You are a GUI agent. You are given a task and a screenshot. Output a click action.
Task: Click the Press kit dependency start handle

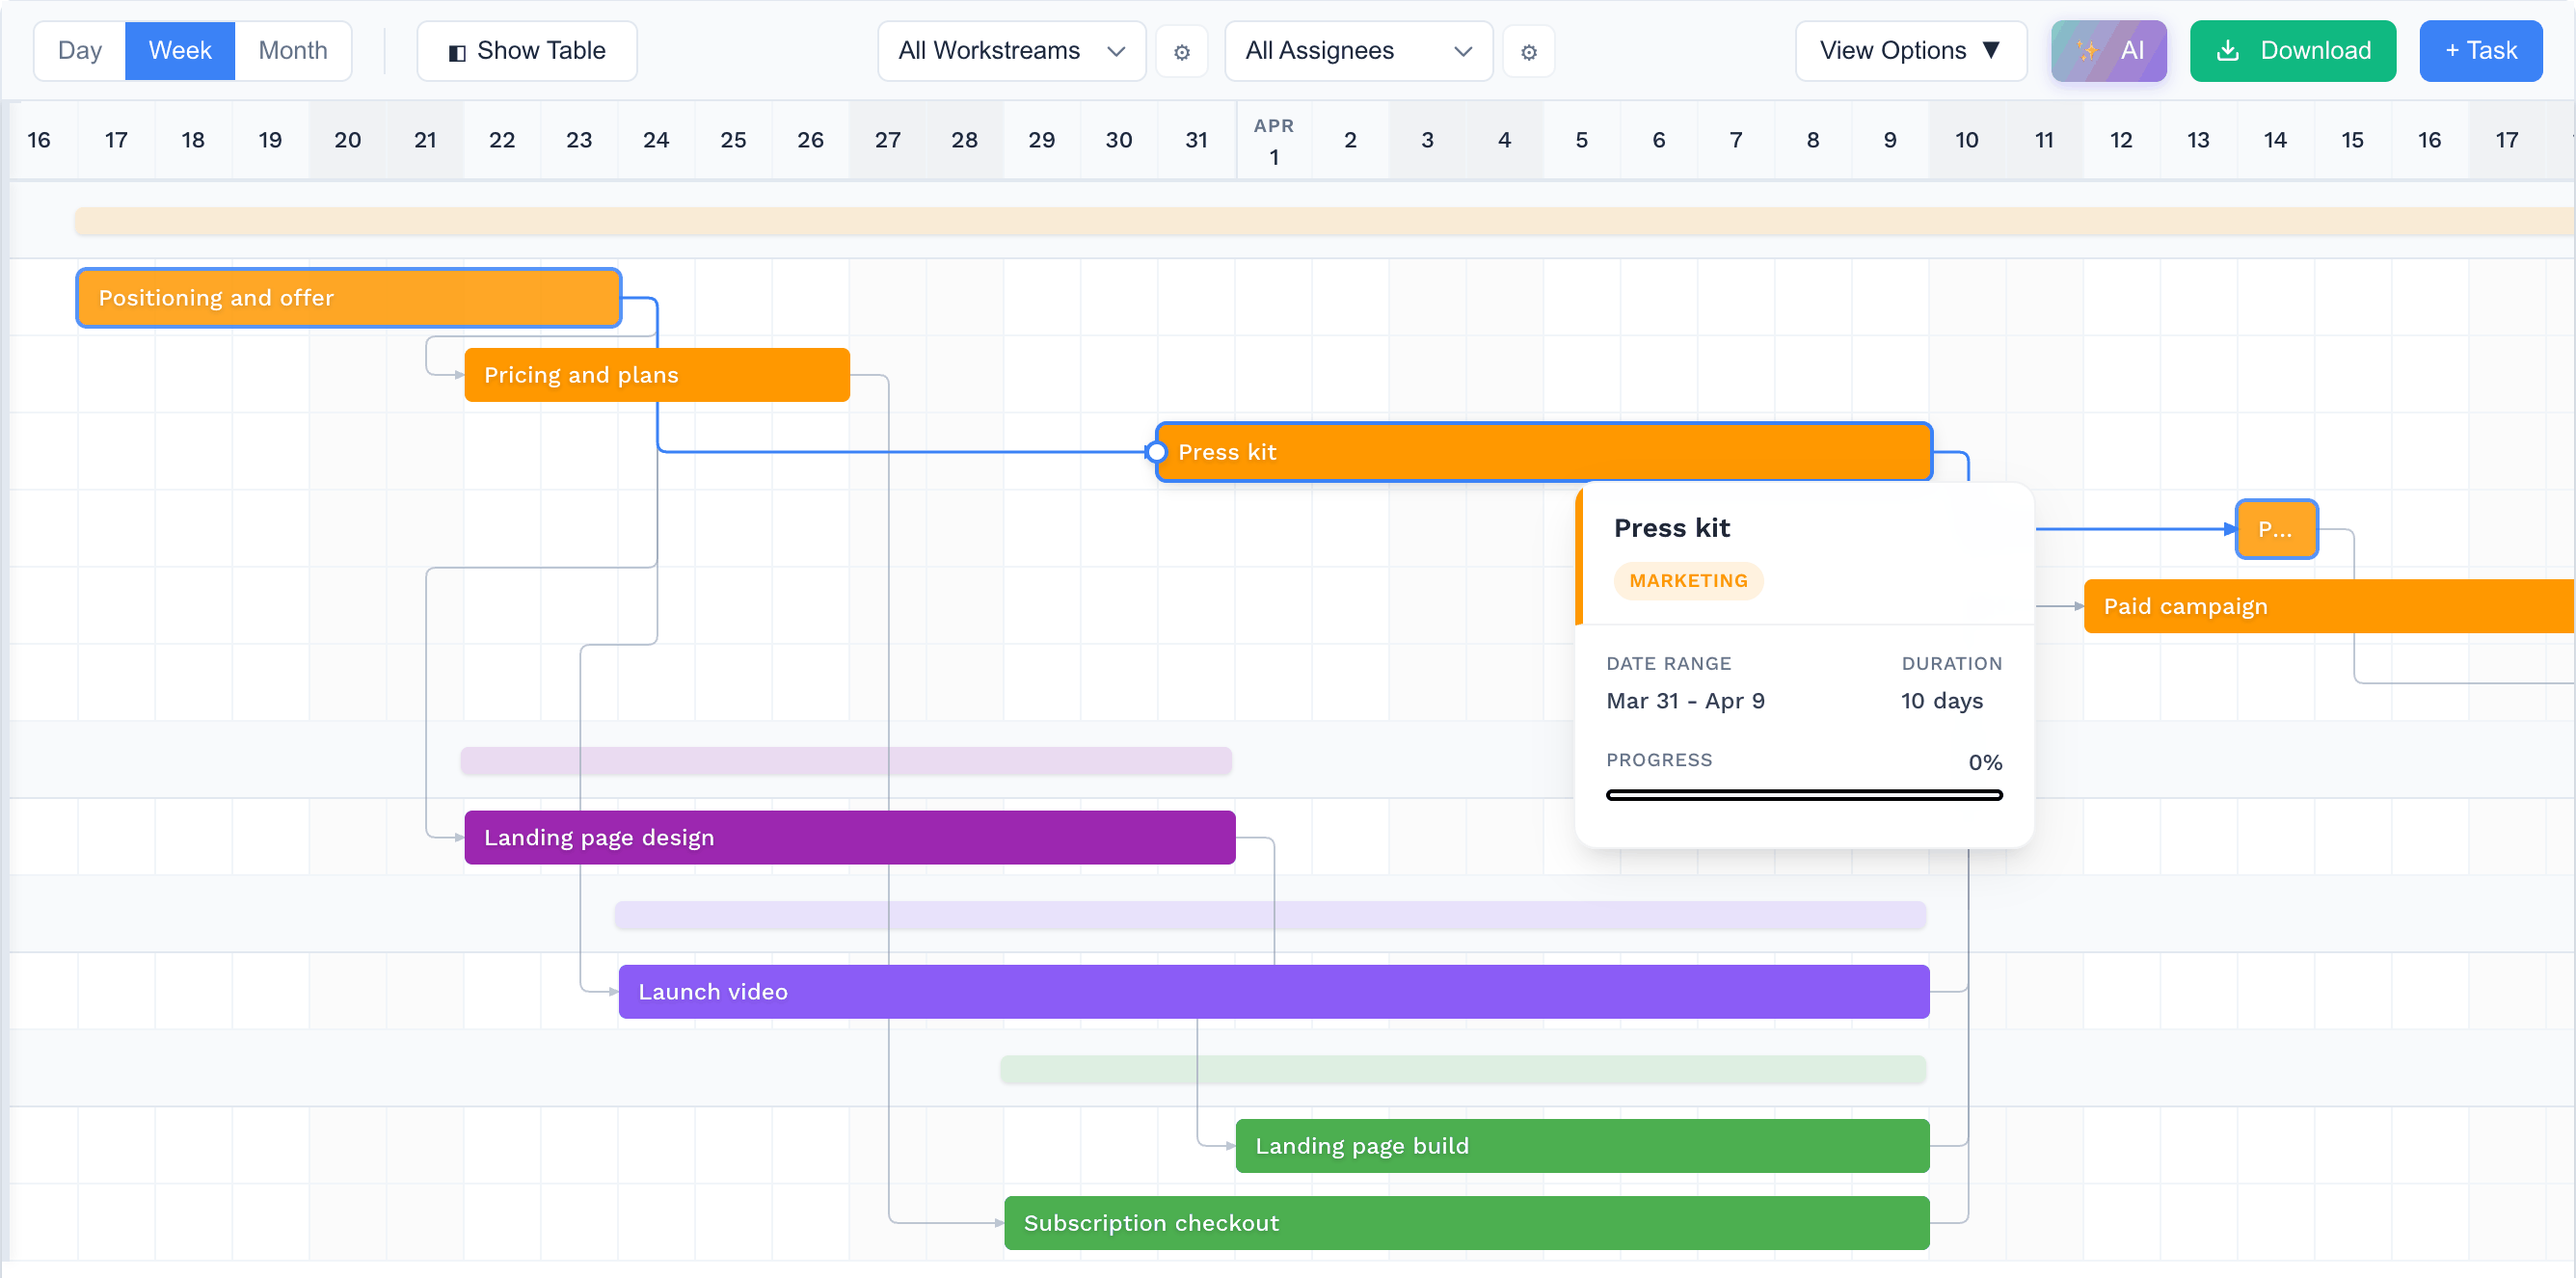click(1156, 452)
